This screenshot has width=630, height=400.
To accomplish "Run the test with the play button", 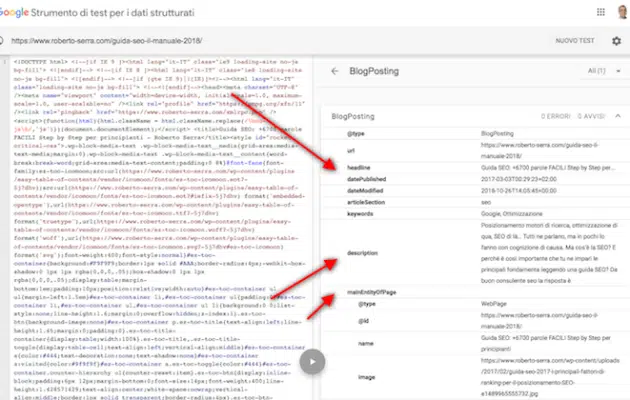I will (312, 361).
